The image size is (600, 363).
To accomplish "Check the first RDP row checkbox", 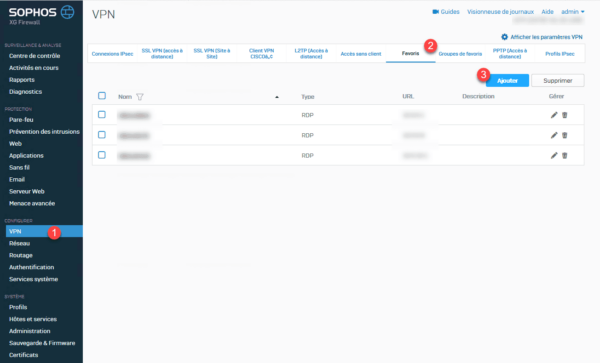I will pyautogui.click(x=102, y=114).
